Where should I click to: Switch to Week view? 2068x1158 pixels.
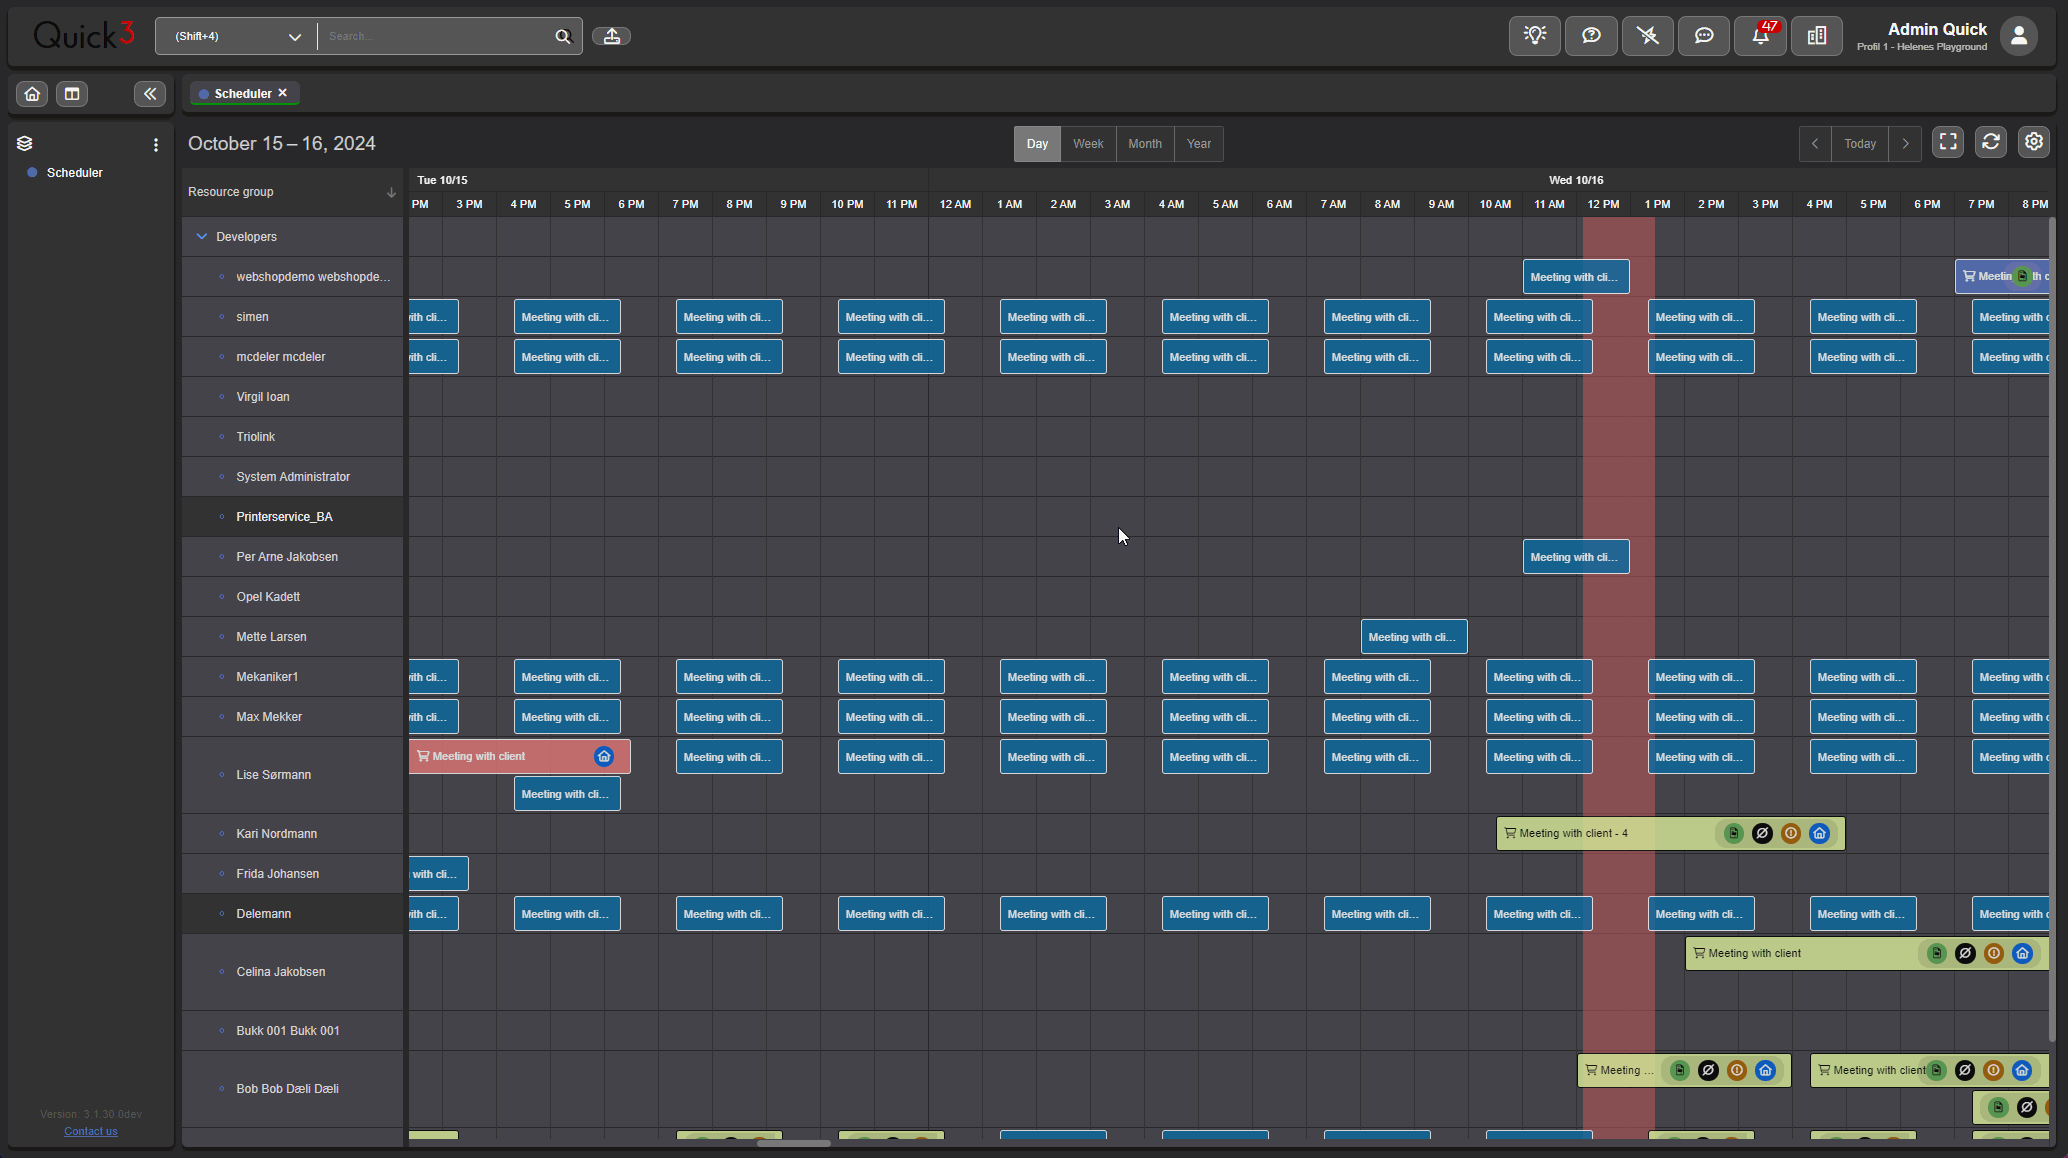click(x=1088, y=144)
